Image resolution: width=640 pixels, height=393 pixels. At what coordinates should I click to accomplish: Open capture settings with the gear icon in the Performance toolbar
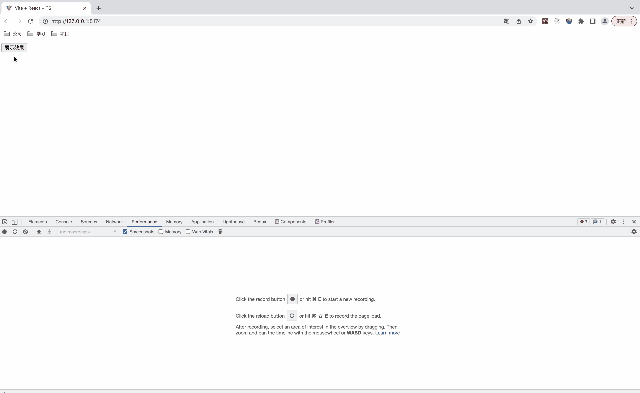pos(634,231)
